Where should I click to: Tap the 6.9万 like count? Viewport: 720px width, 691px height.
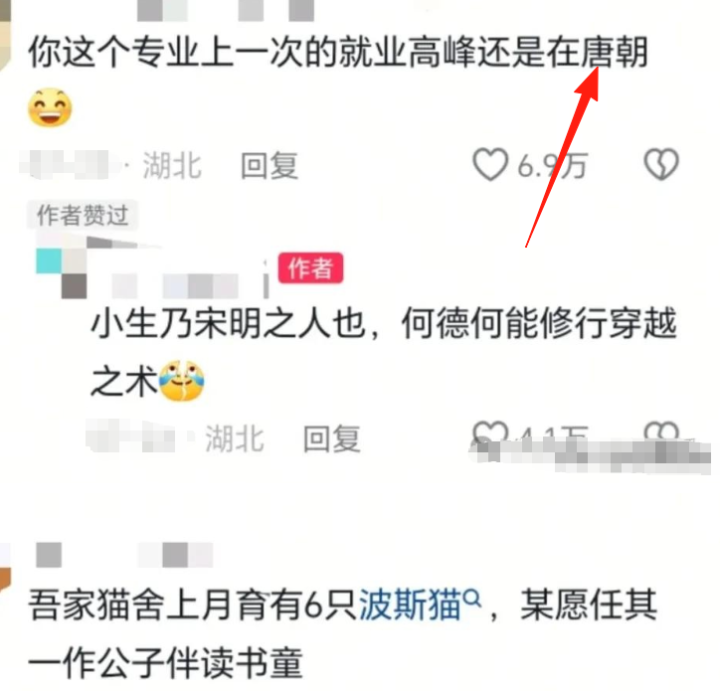click(x=551, y=165)
